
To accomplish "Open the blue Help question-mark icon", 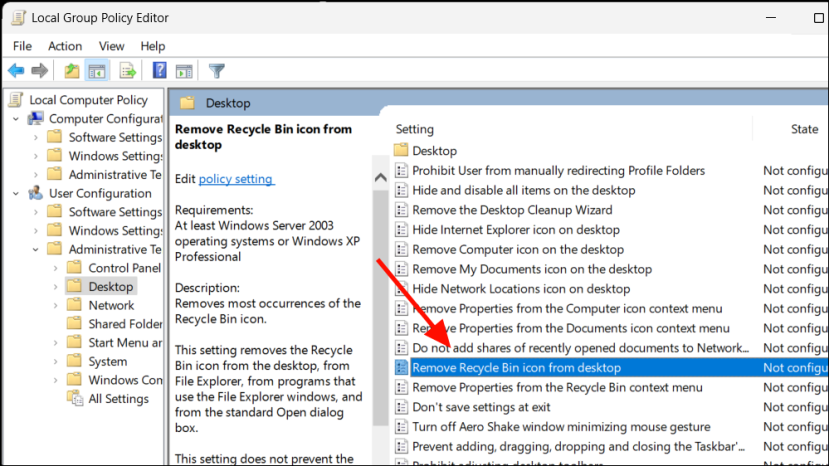I will click(159, 70).
